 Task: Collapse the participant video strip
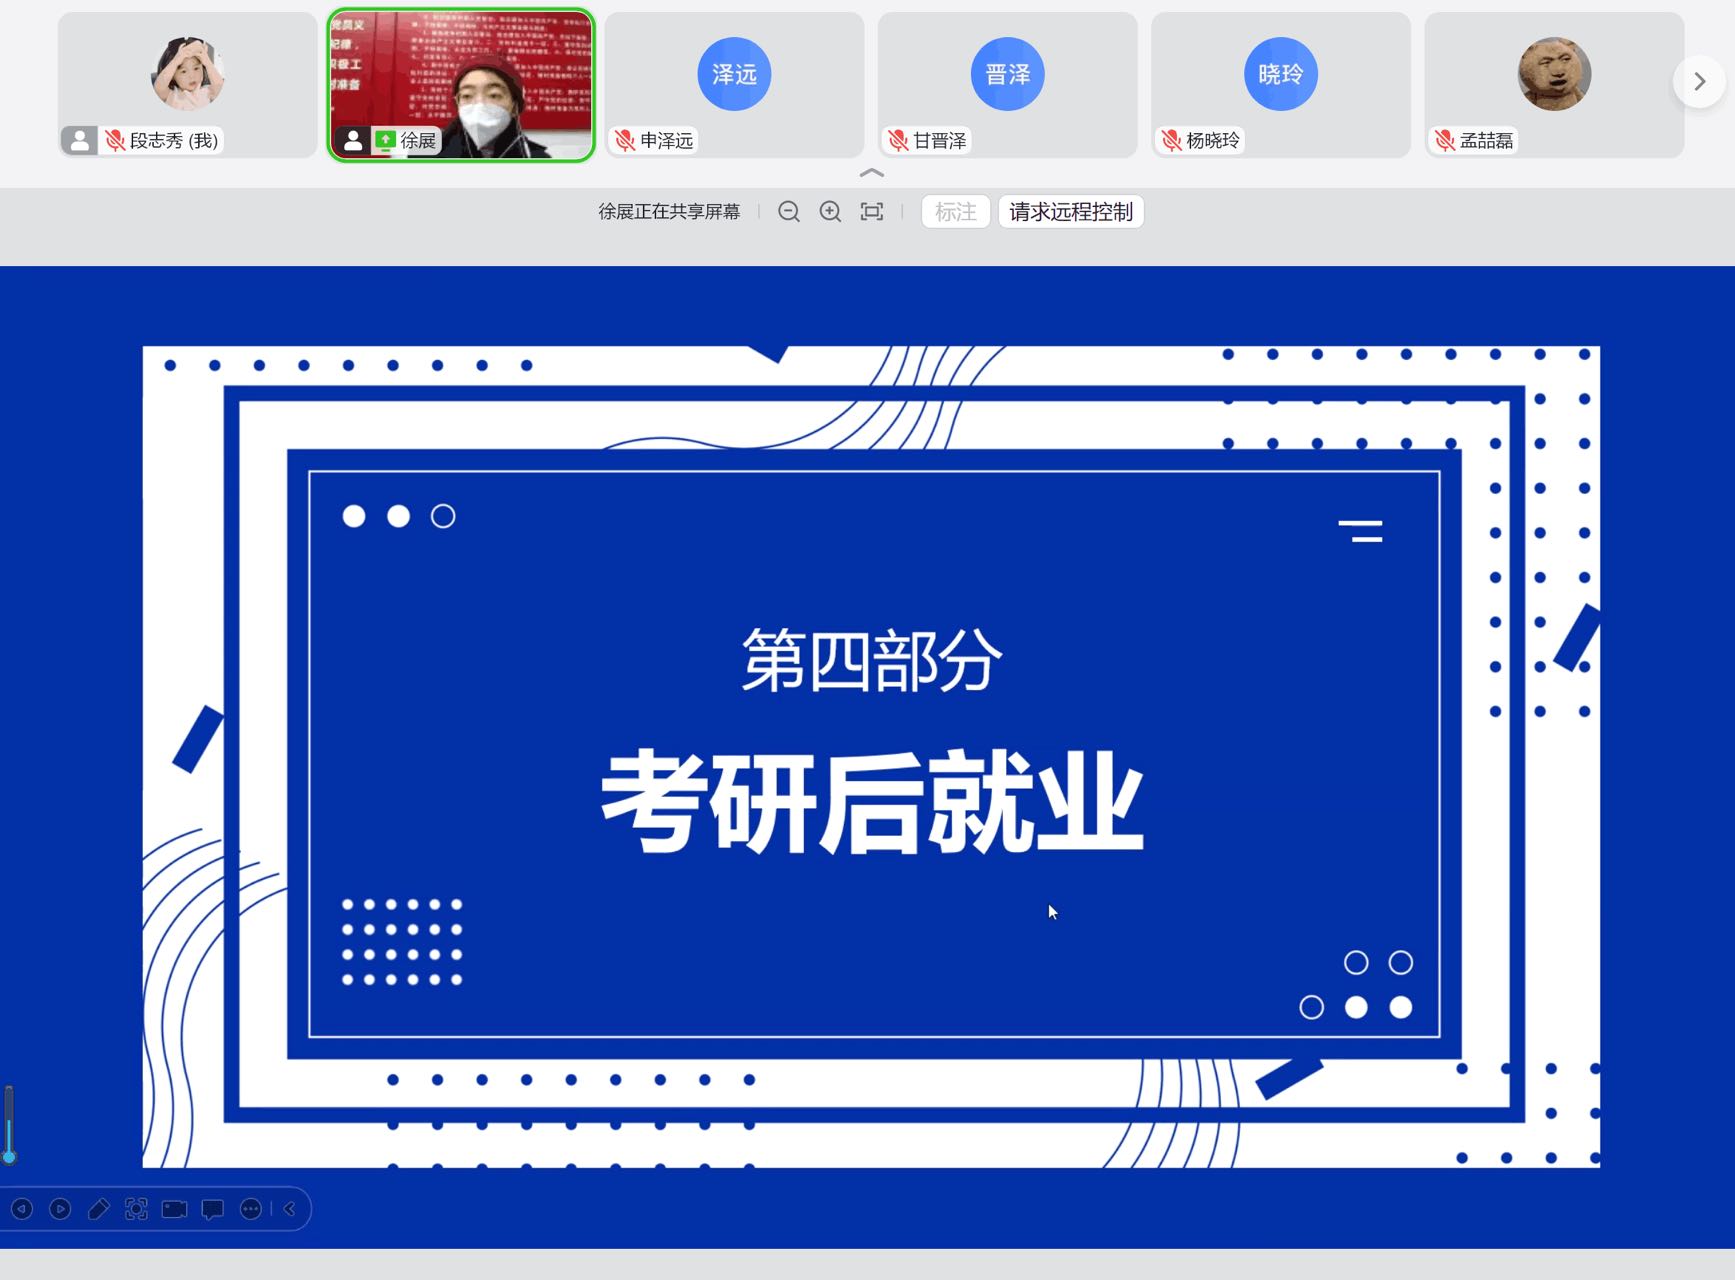pyautogui.click(x=872, y=173)
